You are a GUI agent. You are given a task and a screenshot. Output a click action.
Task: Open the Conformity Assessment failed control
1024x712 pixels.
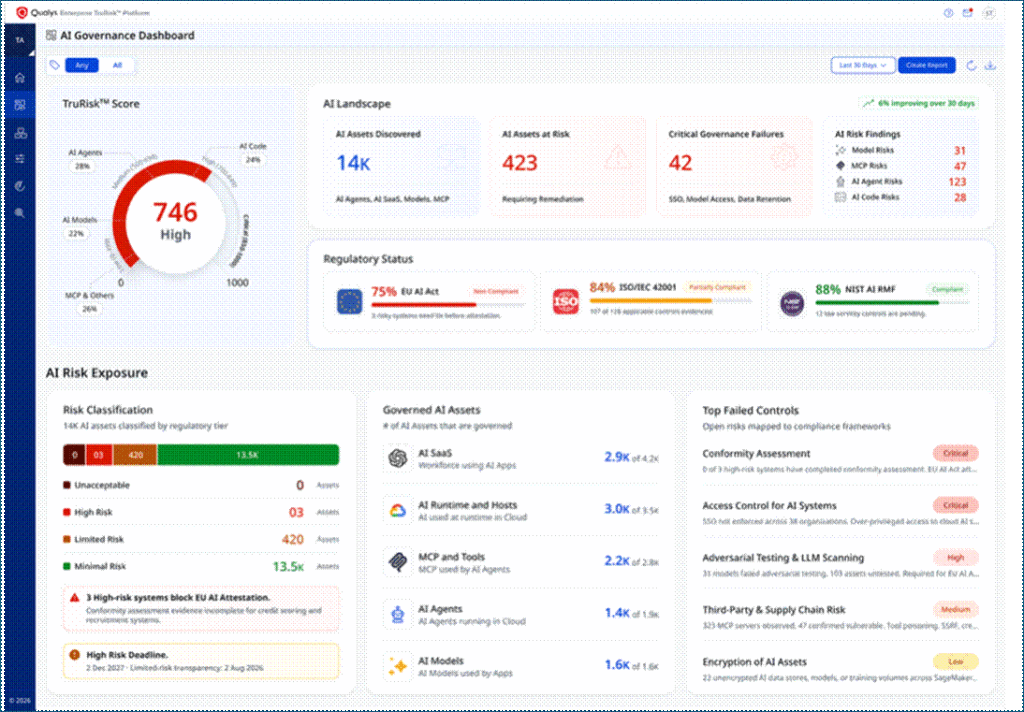click(x=840, y=461)
